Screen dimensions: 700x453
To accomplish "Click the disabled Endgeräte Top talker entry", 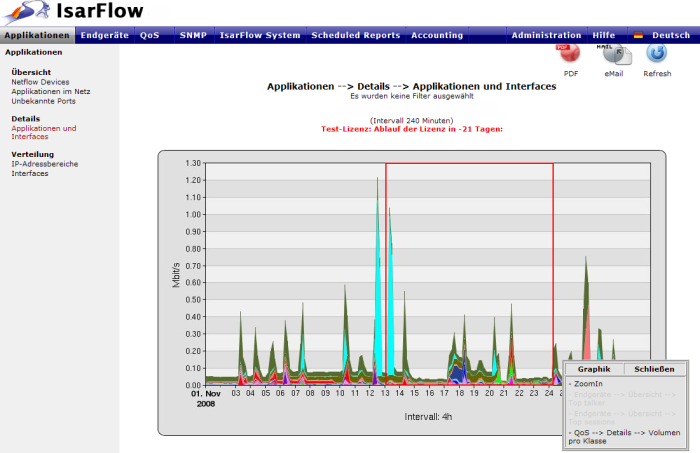I will coord(622,399).
